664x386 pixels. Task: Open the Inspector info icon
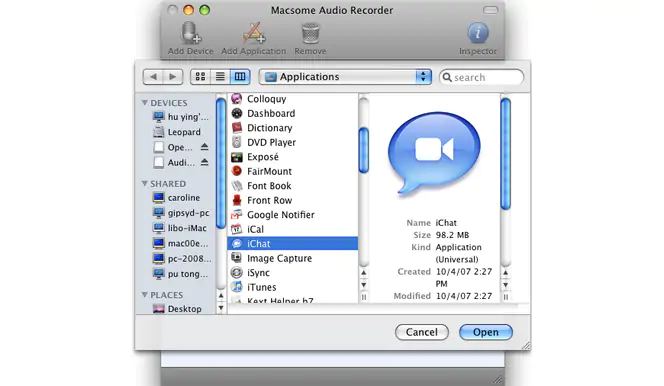(x=478, y=33)
